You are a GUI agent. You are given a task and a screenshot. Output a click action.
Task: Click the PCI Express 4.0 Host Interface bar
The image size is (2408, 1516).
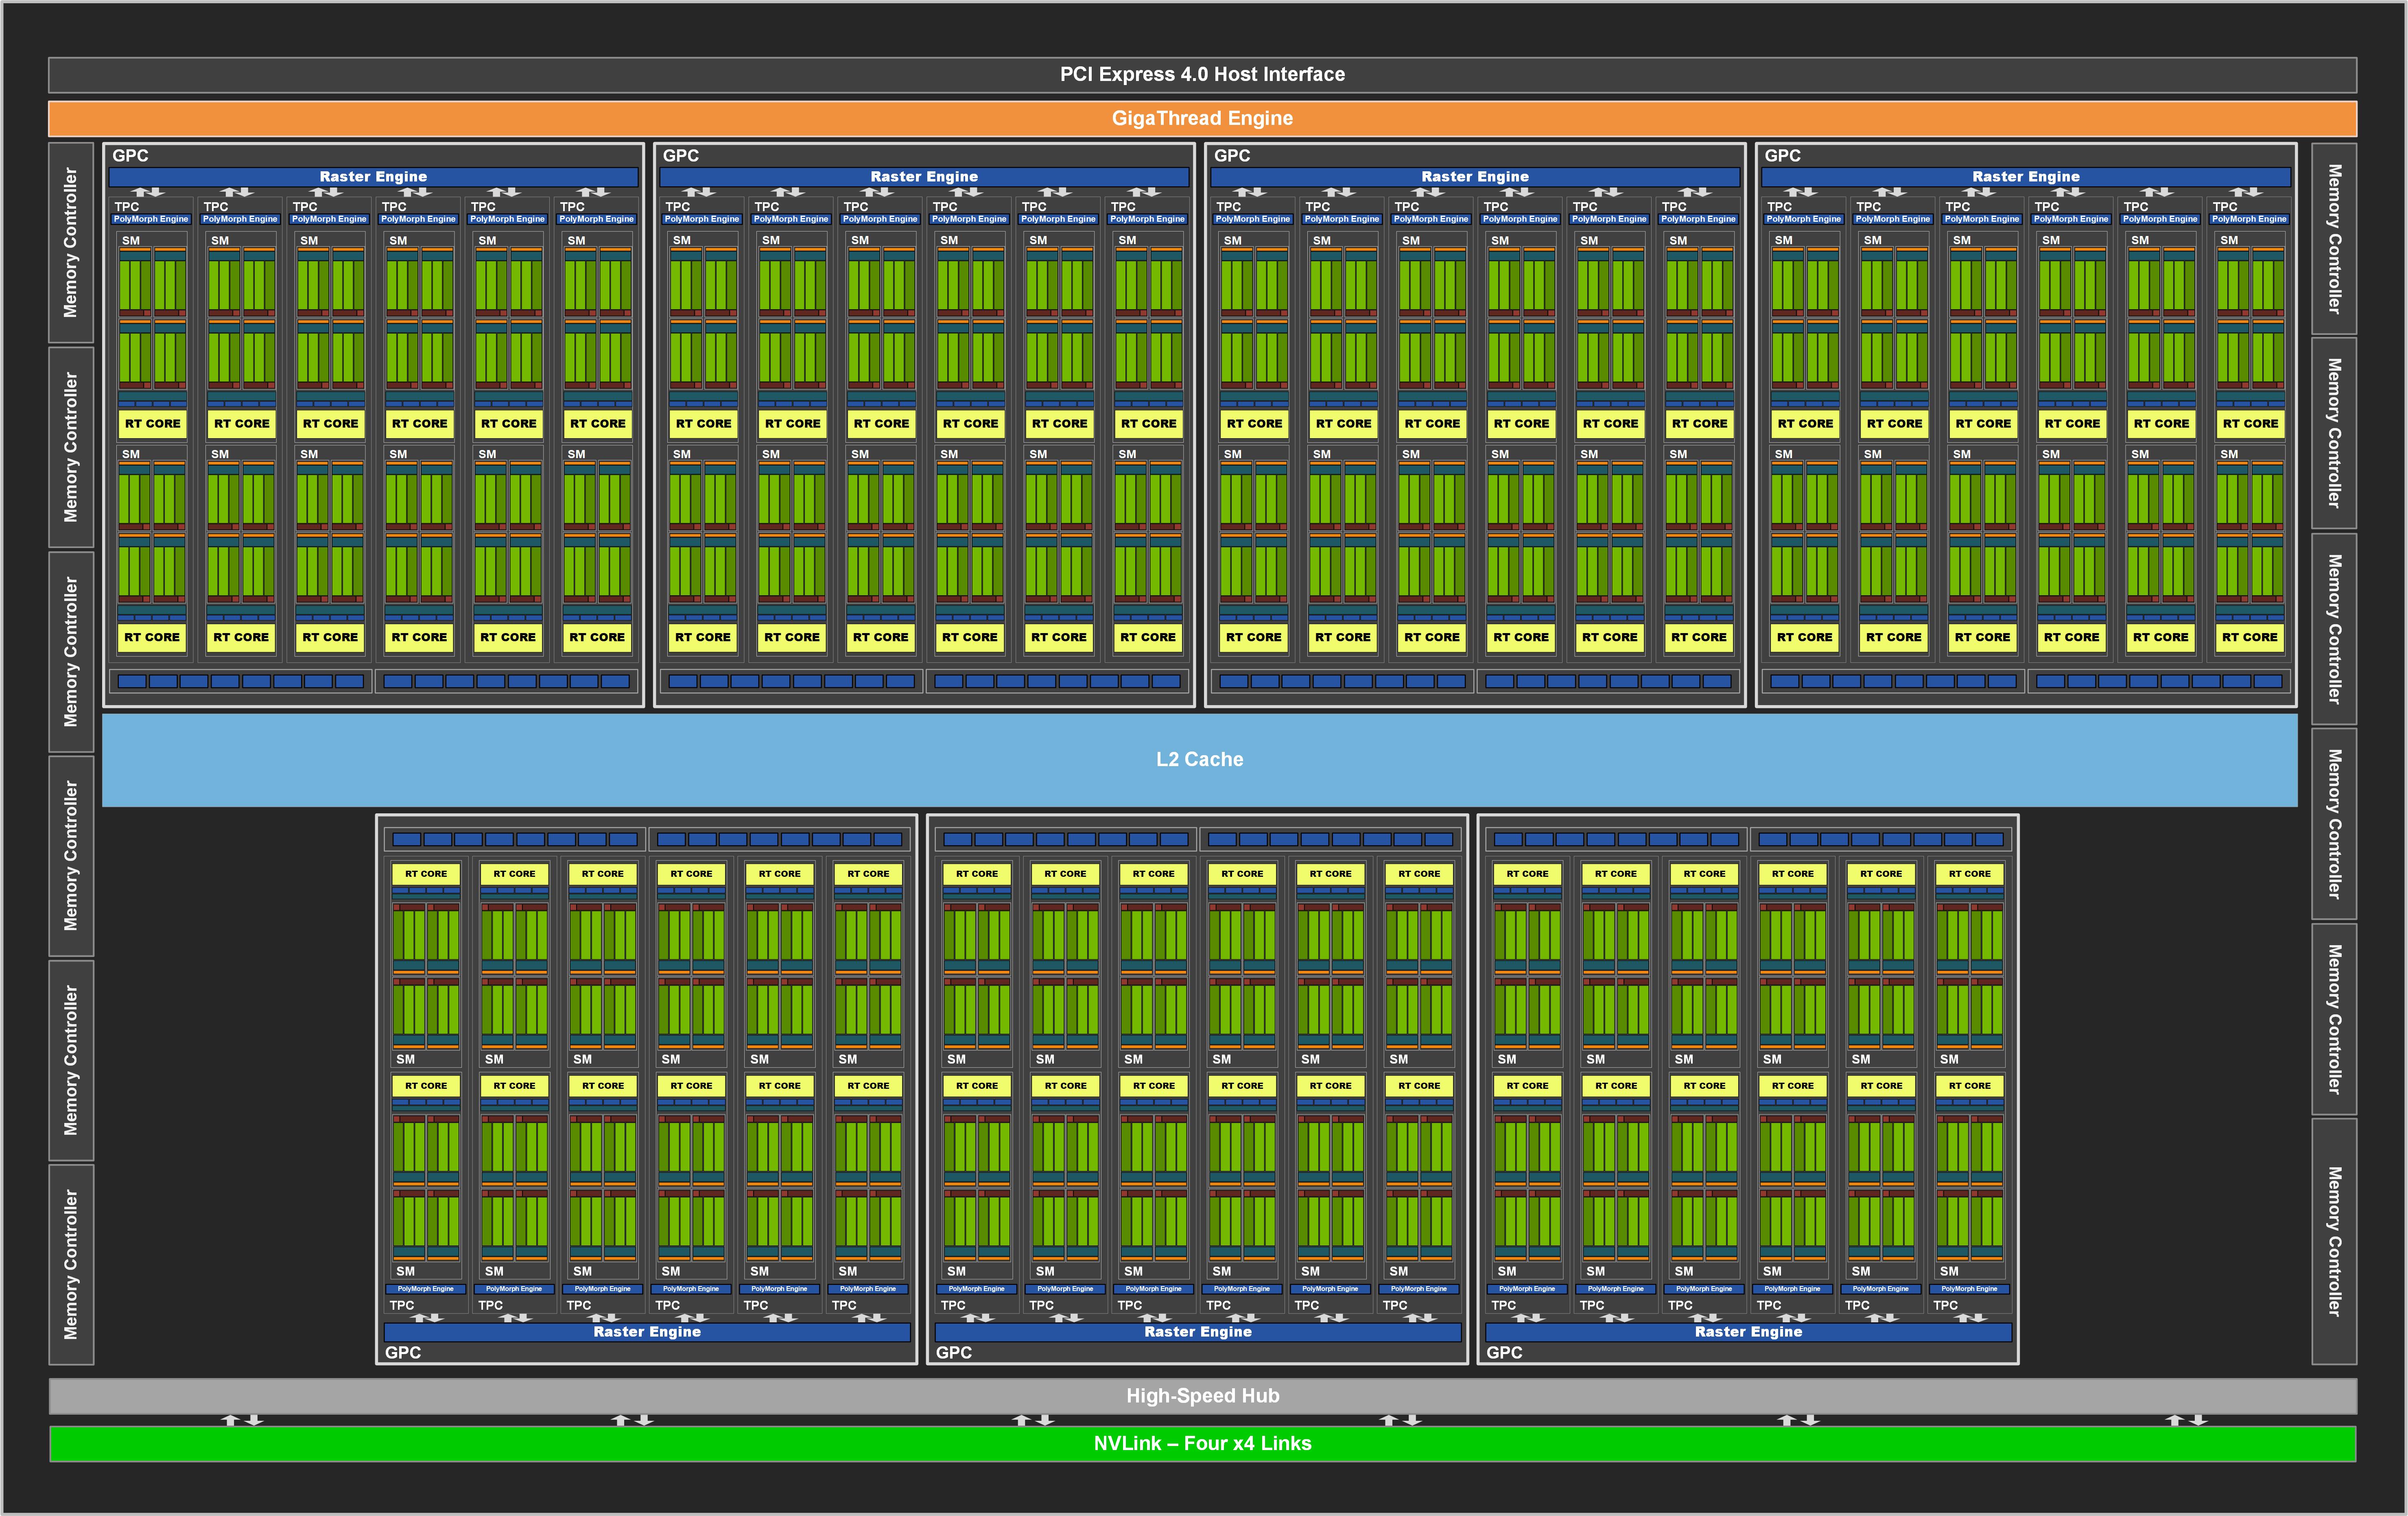point(1202,74)
